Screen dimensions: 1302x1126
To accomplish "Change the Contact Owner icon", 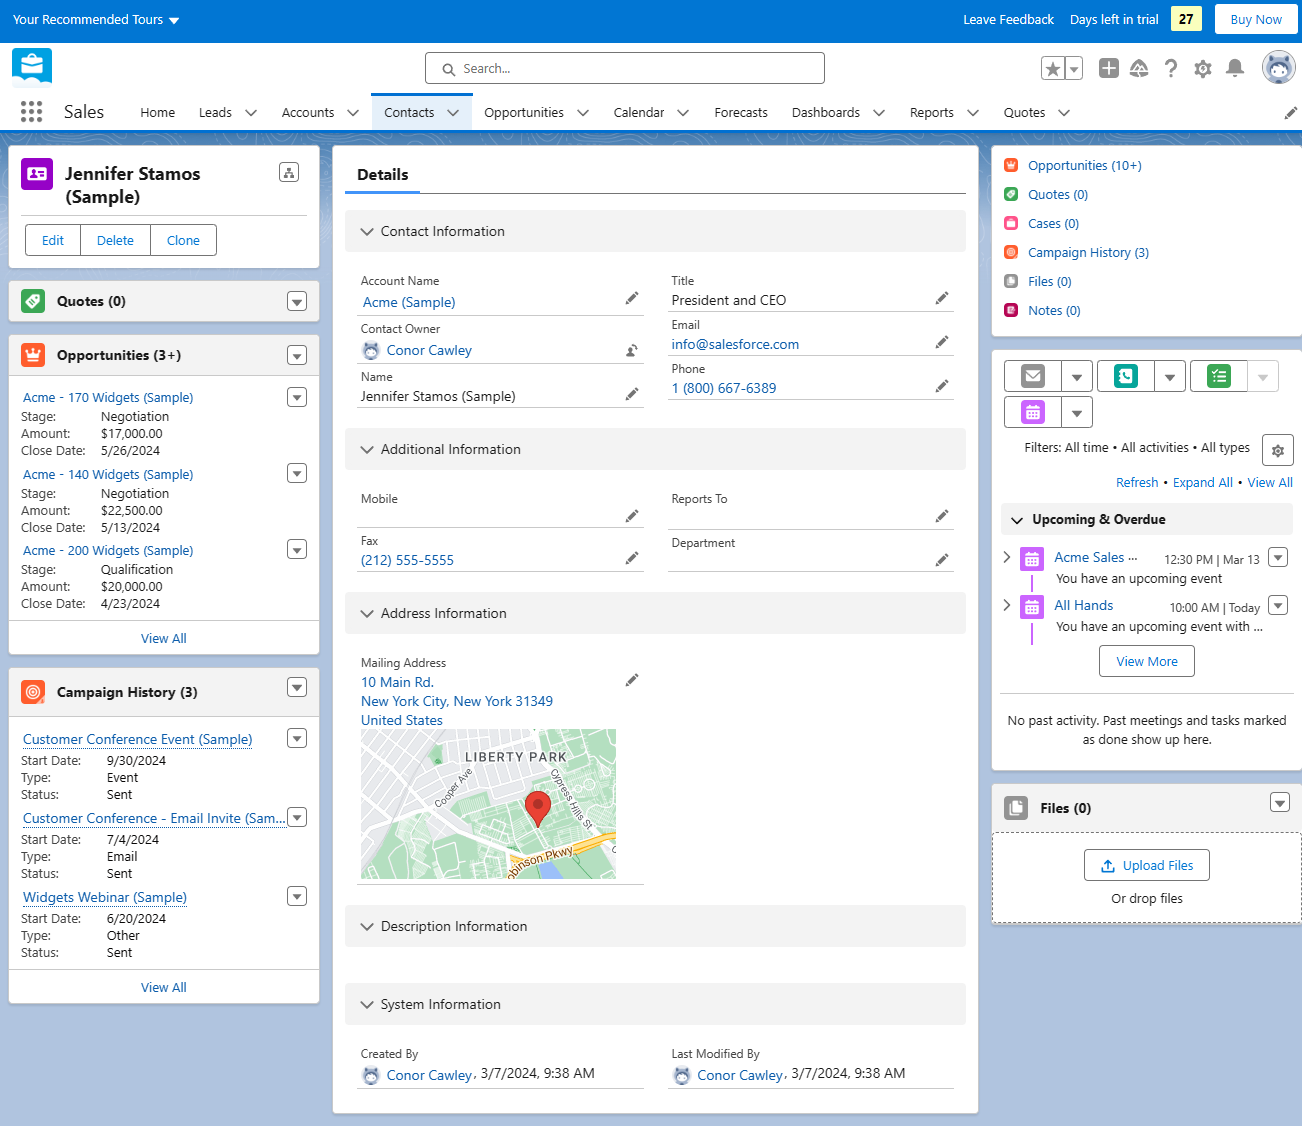I will 632,350.
